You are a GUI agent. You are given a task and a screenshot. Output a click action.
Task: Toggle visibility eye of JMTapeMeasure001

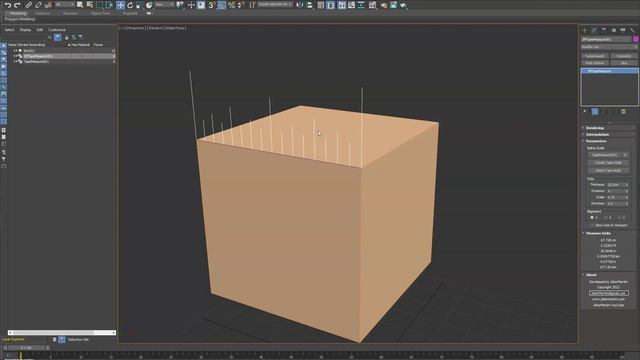click(x=16, y=56)
